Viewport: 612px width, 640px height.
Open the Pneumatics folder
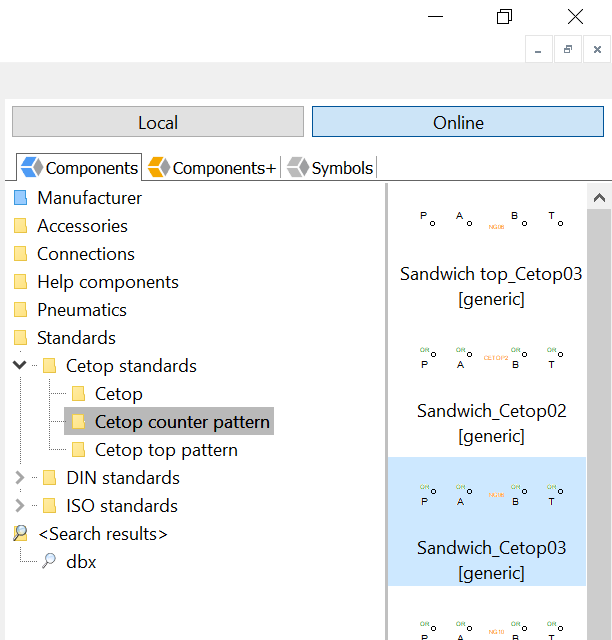[x=82, y=310]
